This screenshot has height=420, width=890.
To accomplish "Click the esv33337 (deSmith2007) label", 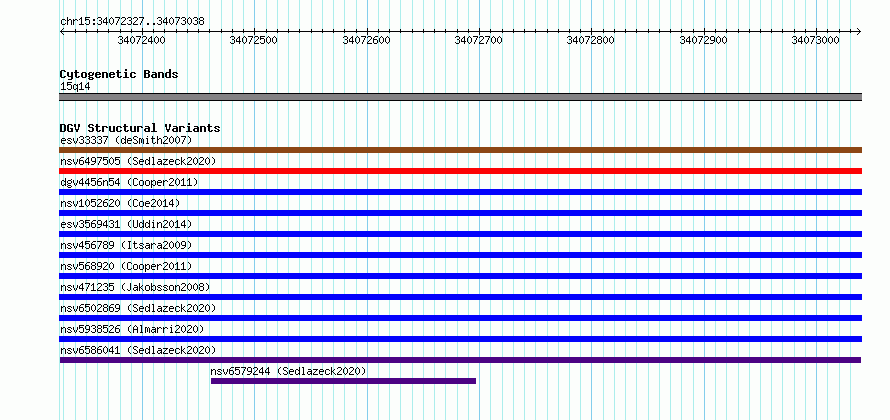I will [126, 140].
